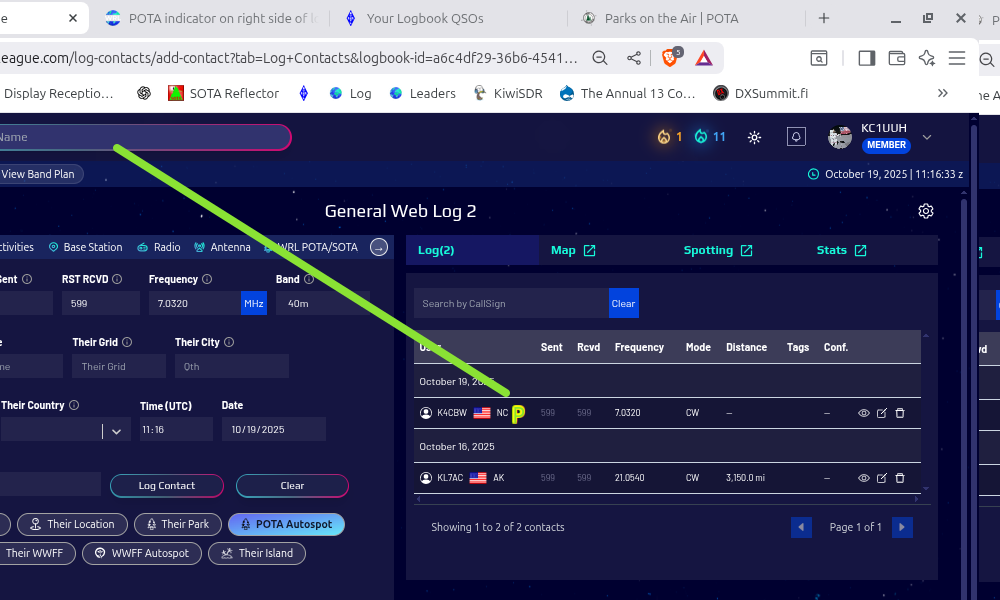Open the Band 40m dropdown

coord(323,304)
